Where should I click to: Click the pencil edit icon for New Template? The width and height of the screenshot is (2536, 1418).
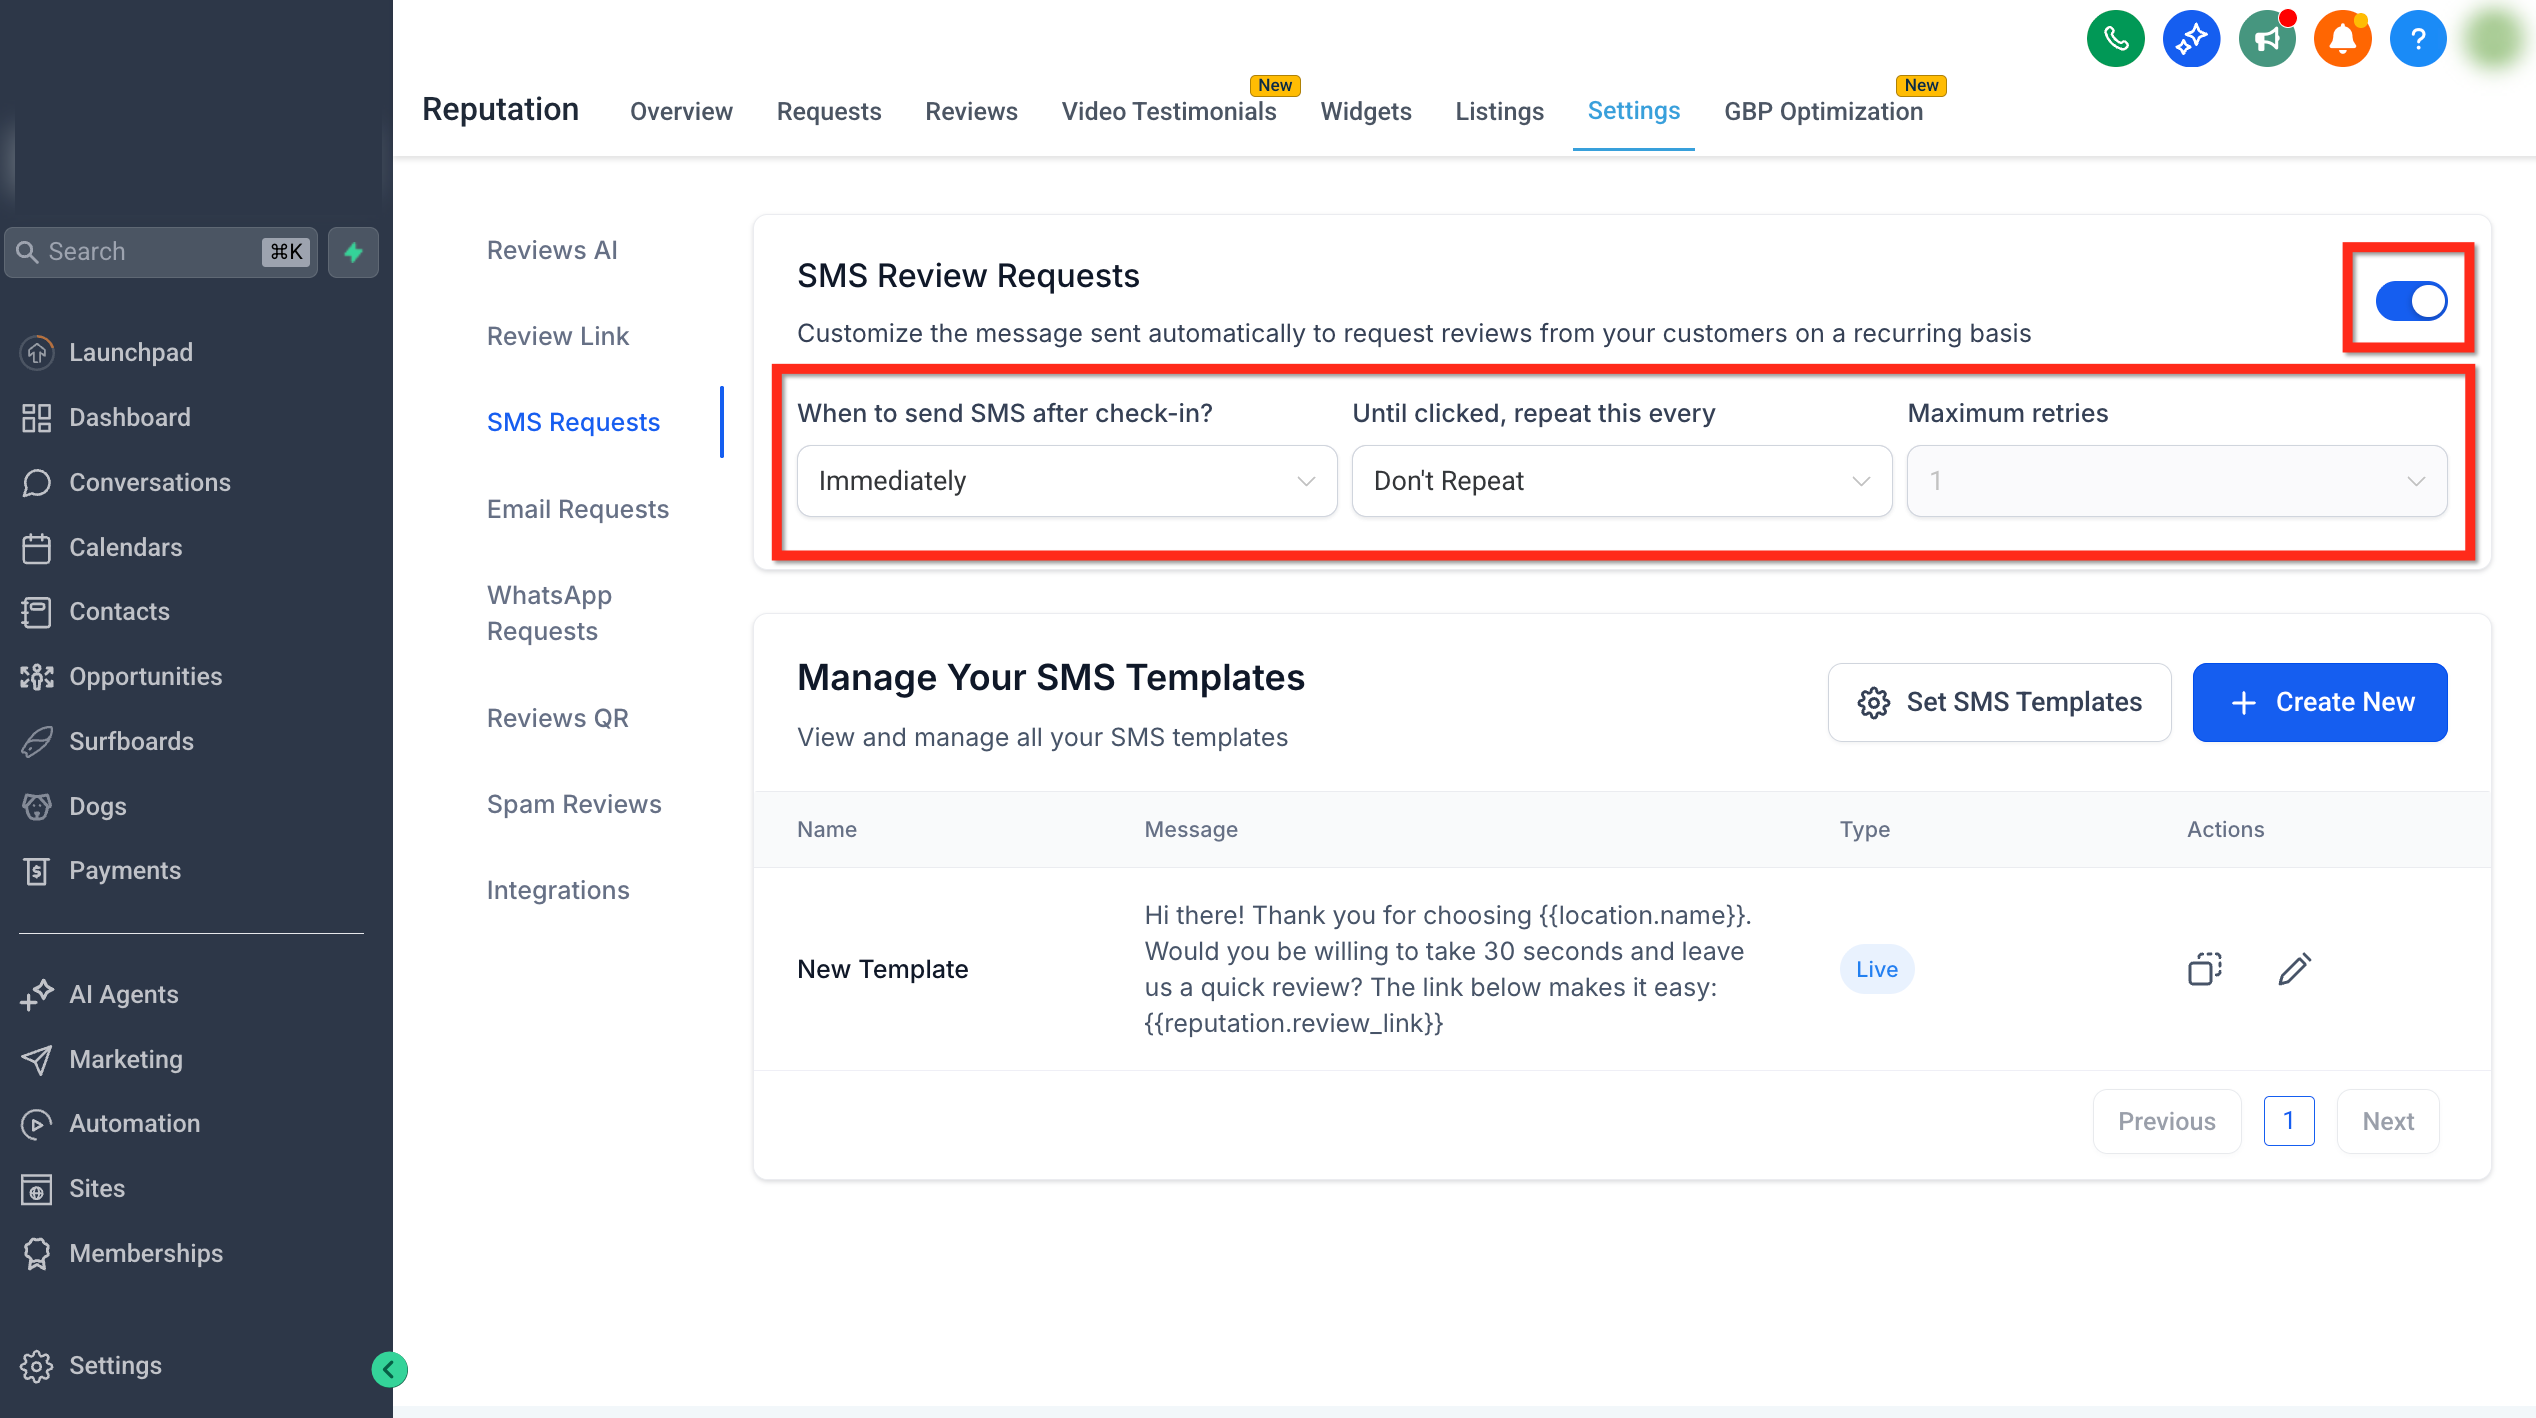click(x=2294, y=969)
